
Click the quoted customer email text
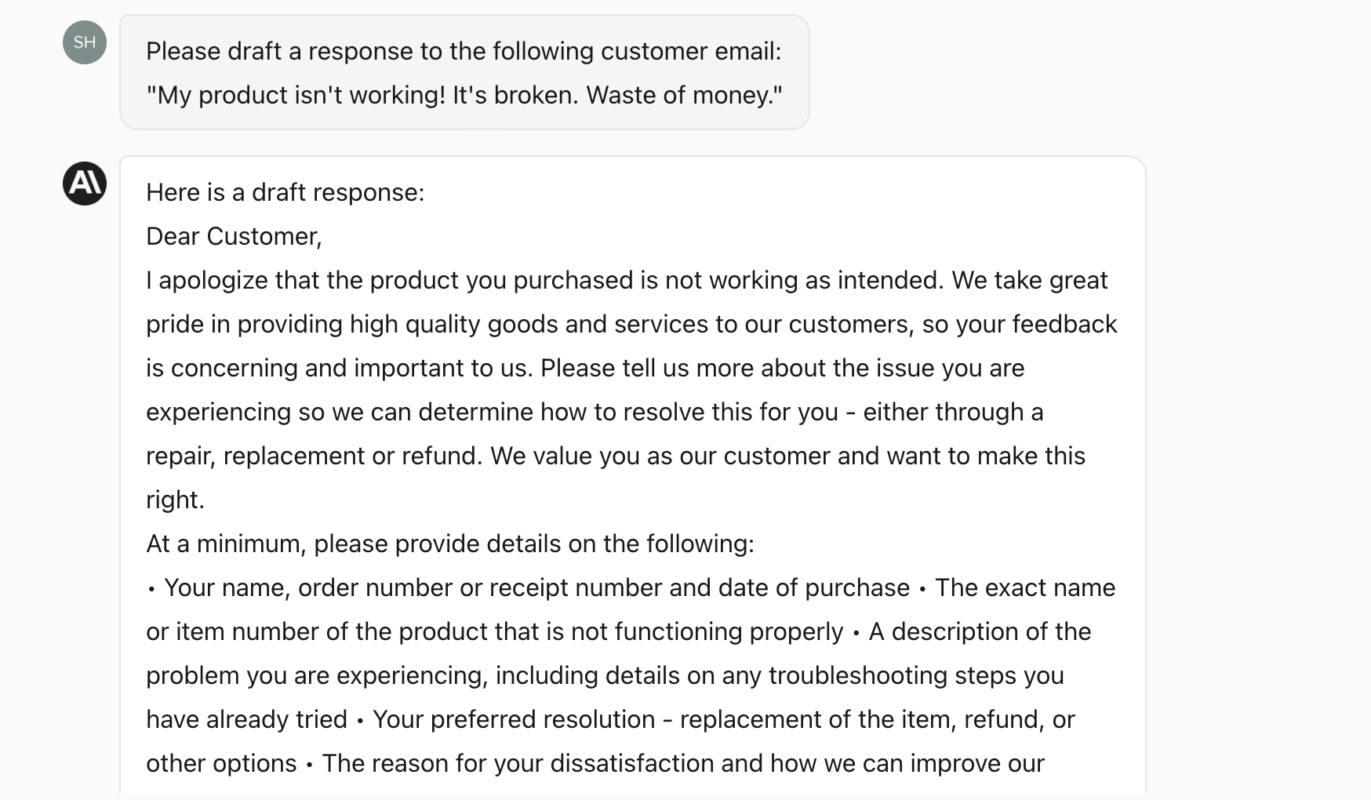pyautogui.click(x=464, y=96)
